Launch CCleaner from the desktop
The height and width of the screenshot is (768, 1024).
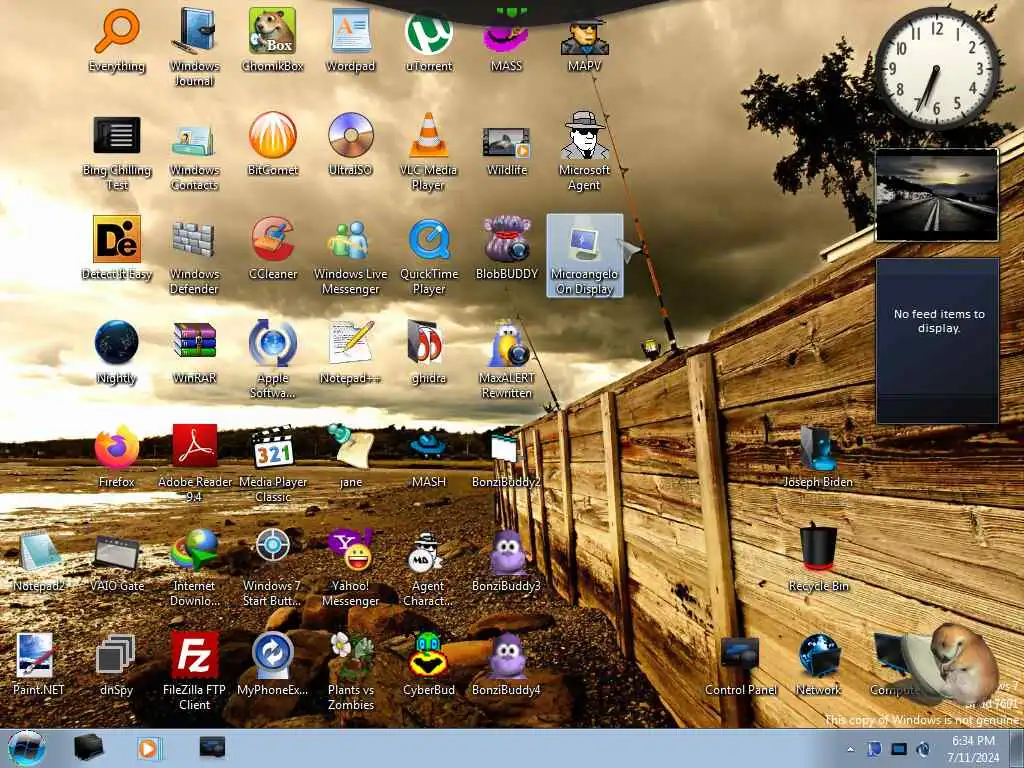273,248
